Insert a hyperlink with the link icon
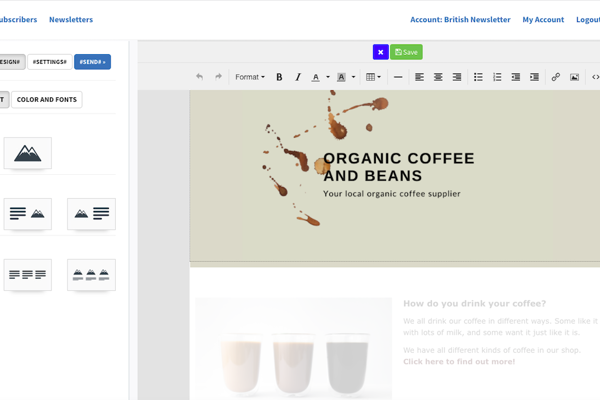 pos(556,77)
